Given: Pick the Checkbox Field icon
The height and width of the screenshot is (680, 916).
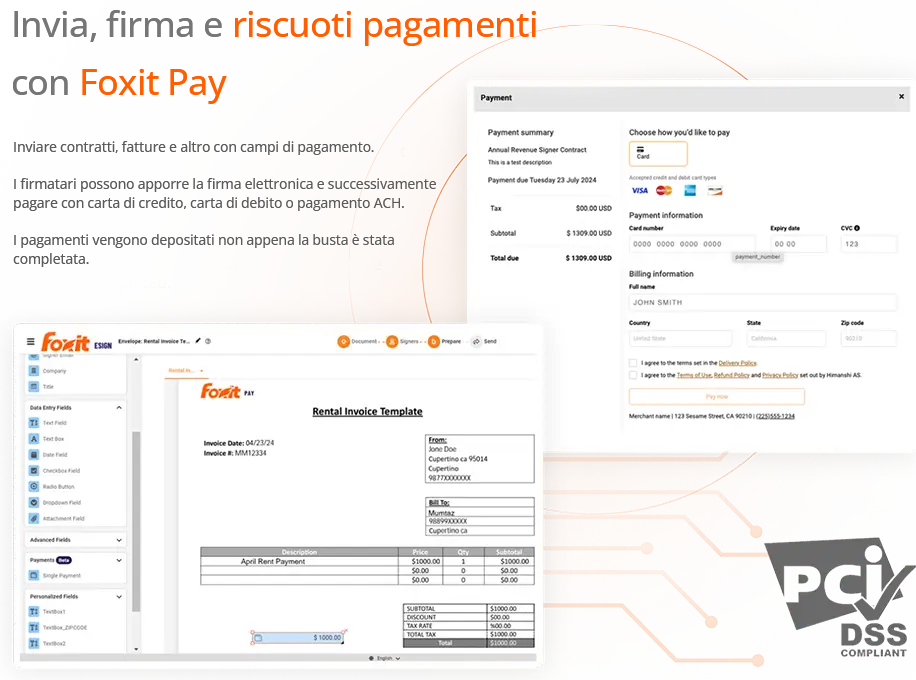Looking at the screenshot, I should point(34,470).
